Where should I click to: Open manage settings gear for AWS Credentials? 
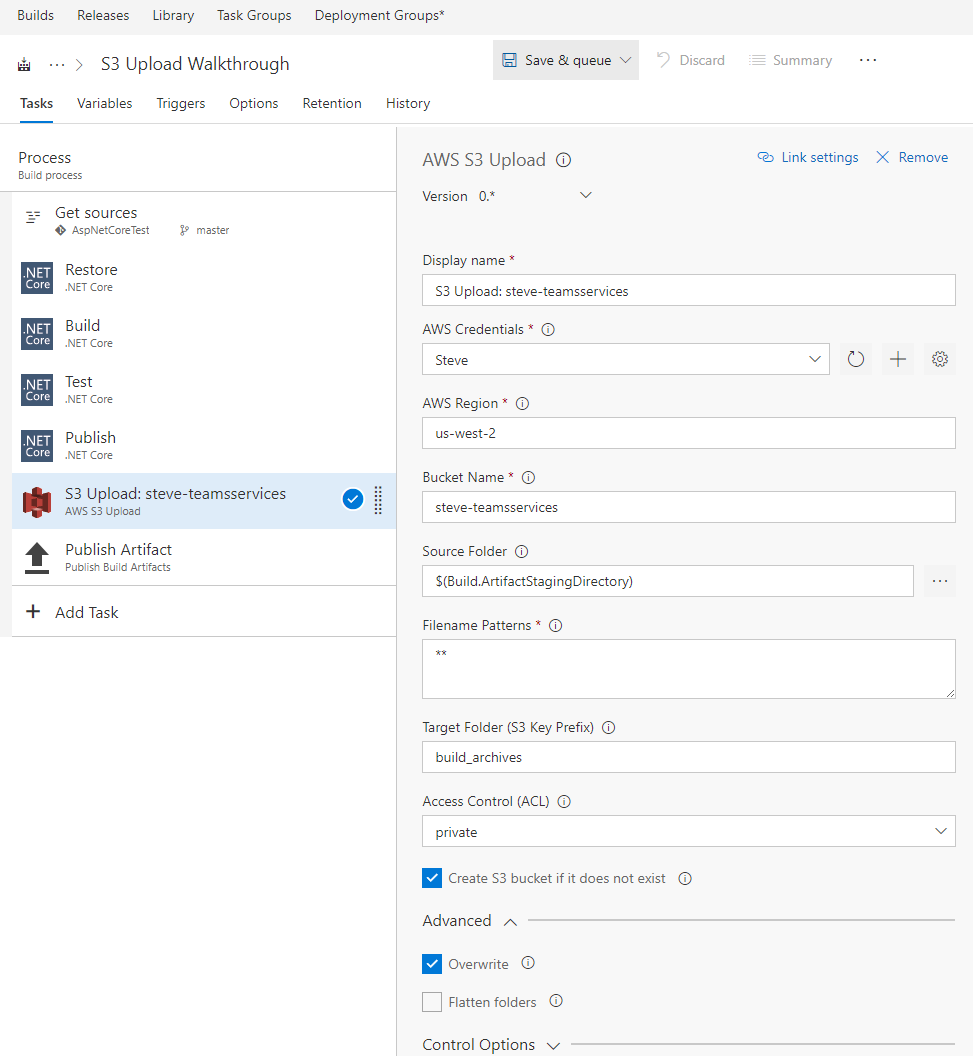[940, 359]
